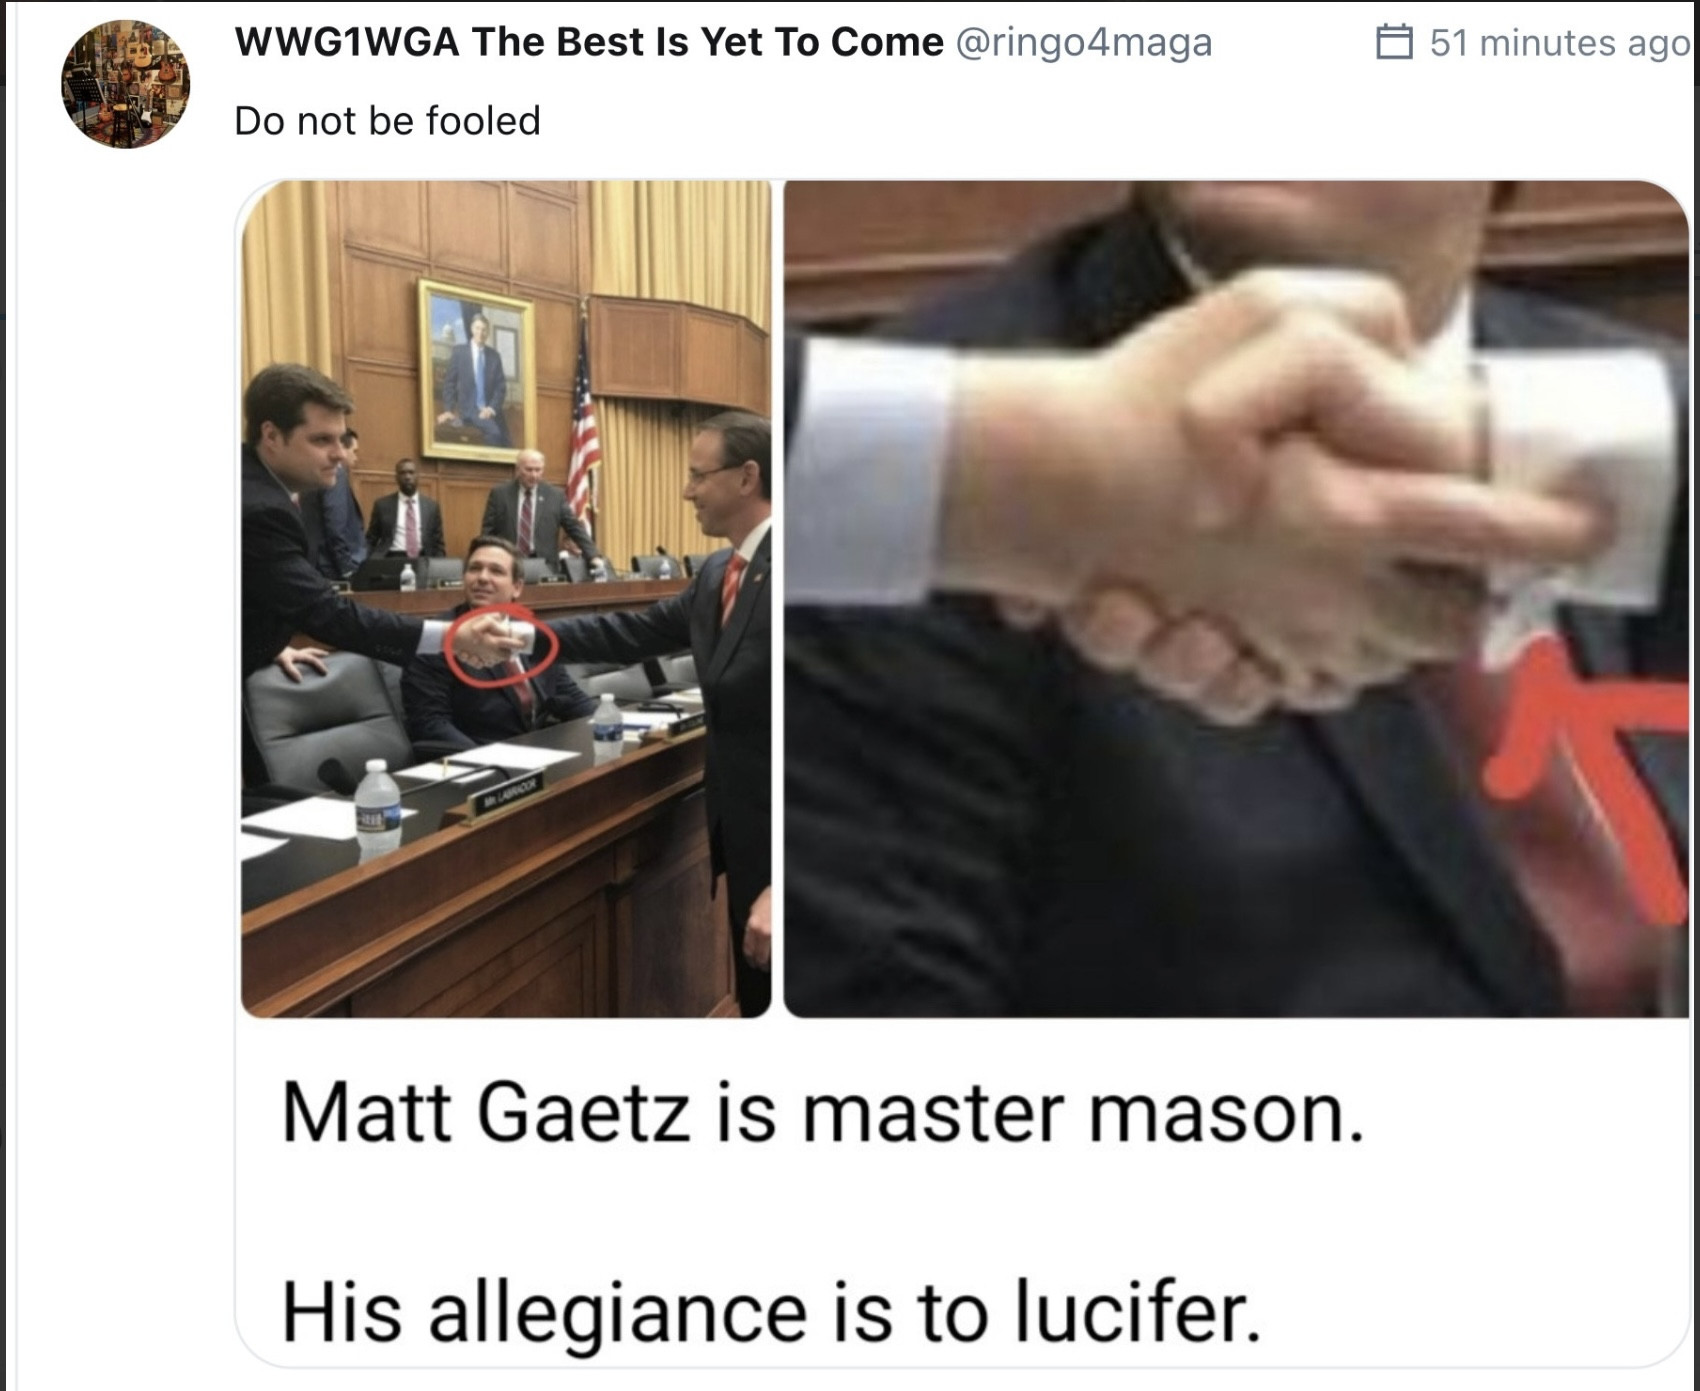This screenshot has height=1391, width=1700.
Task: Select the "Do not be fooled" post text
Action: point(387,121)
